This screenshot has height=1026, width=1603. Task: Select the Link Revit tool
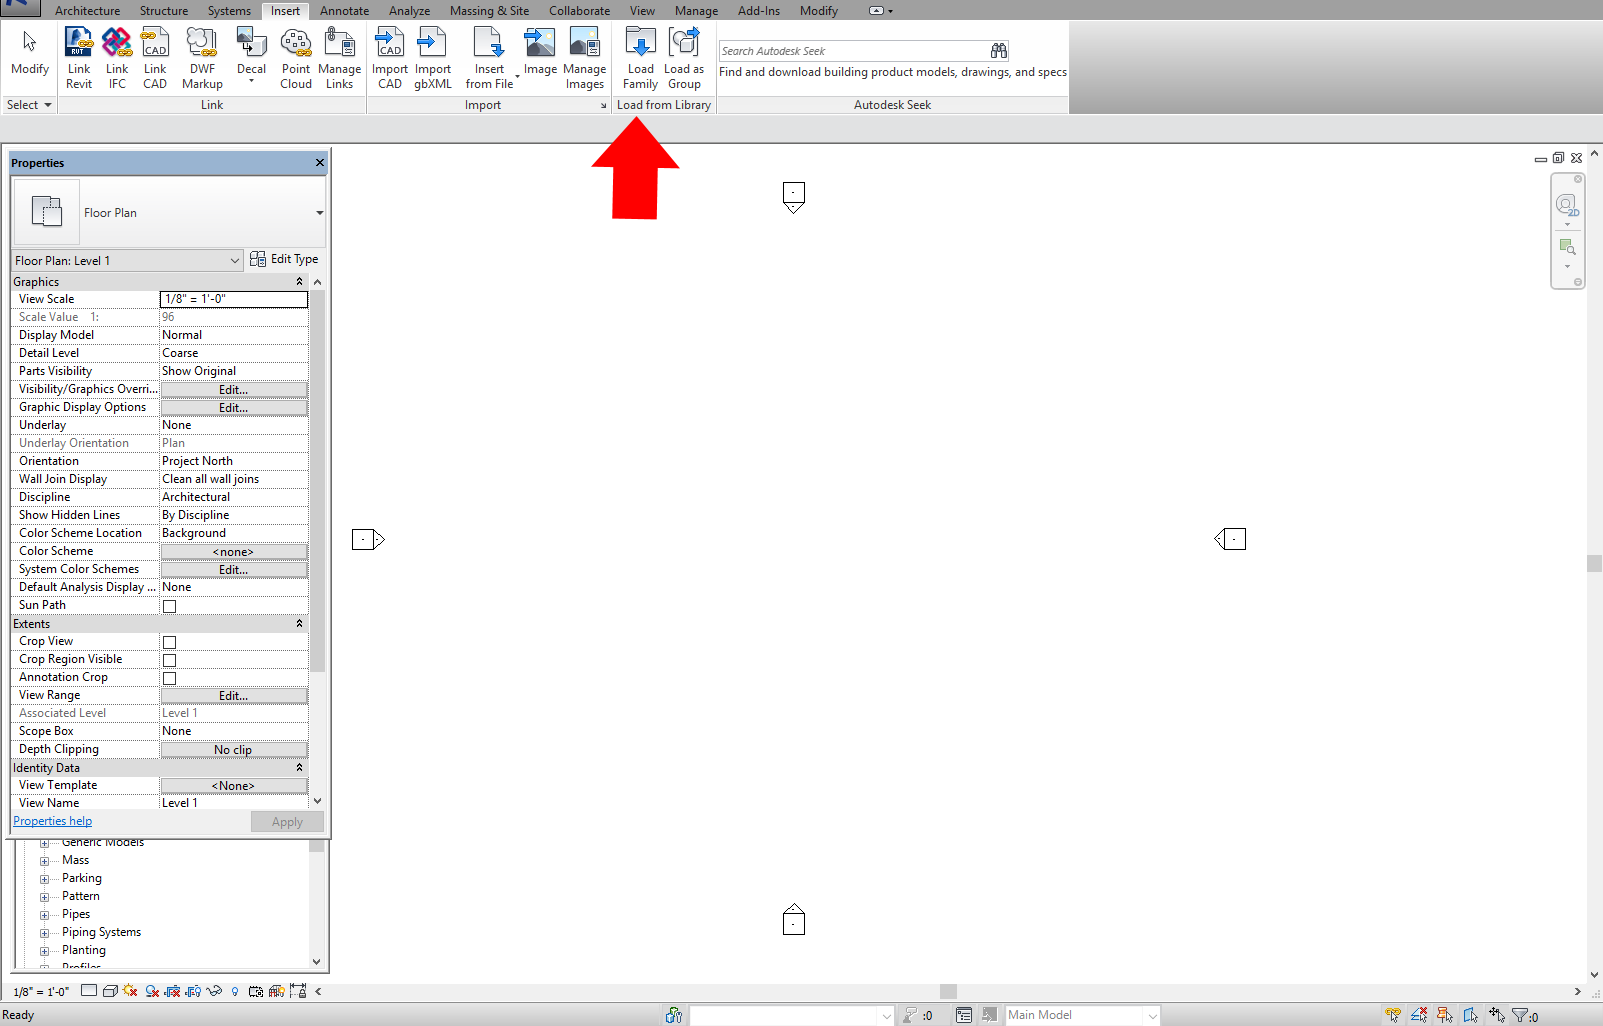(79, 55)
